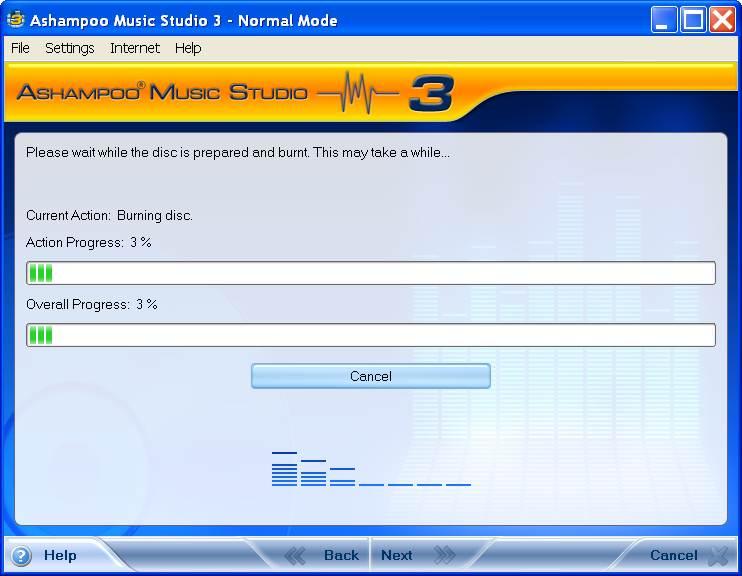Click the double right arrow beside Next
This screenshot has width=742, height=576.
point(445,556)
